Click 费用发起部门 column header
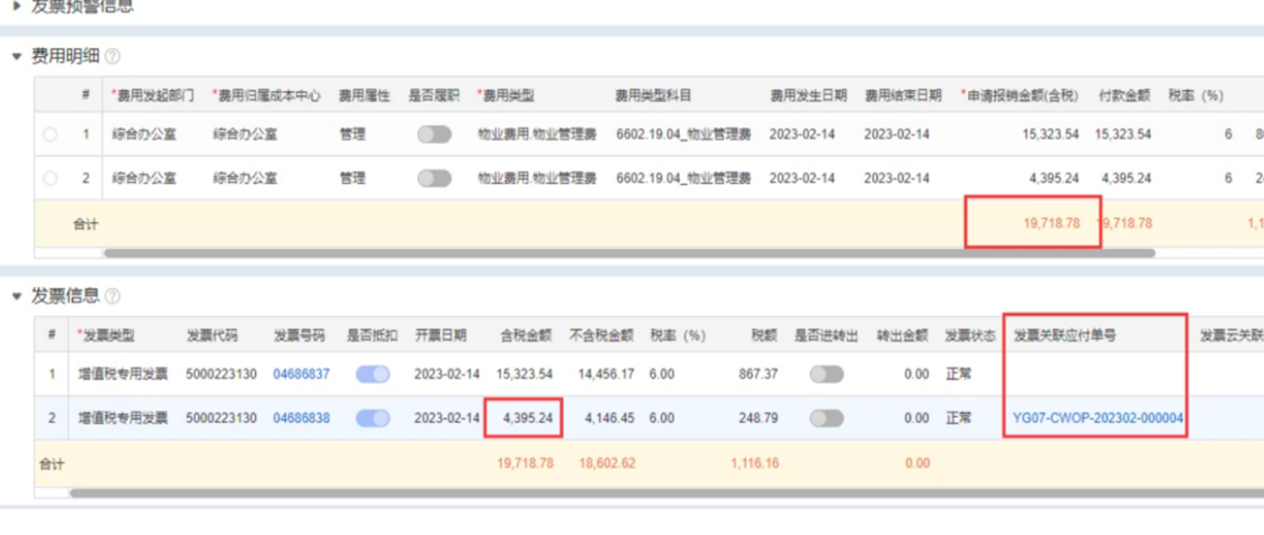Screen dimensions: 1264x535 click(x=153, y=96)
